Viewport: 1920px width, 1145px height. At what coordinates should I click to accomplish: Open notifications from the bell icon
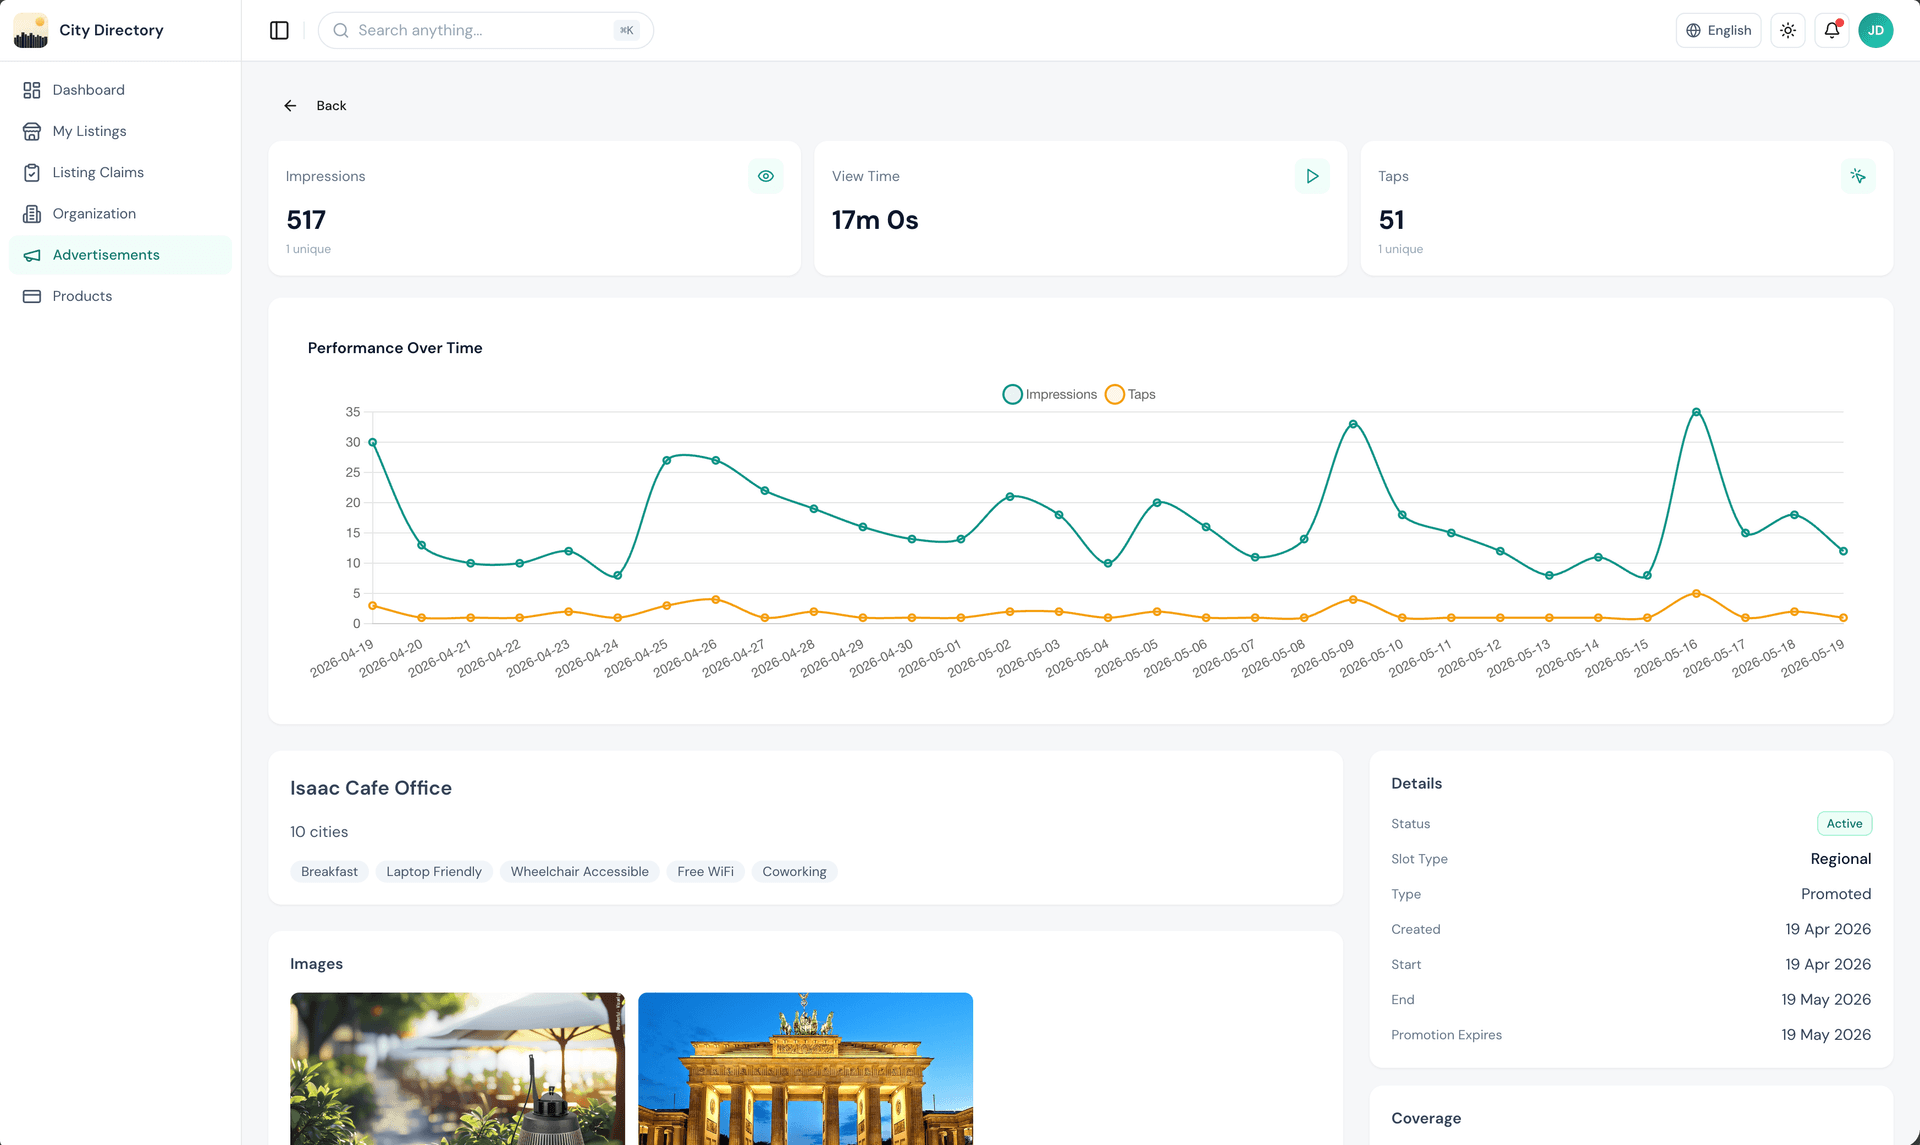1831,30
